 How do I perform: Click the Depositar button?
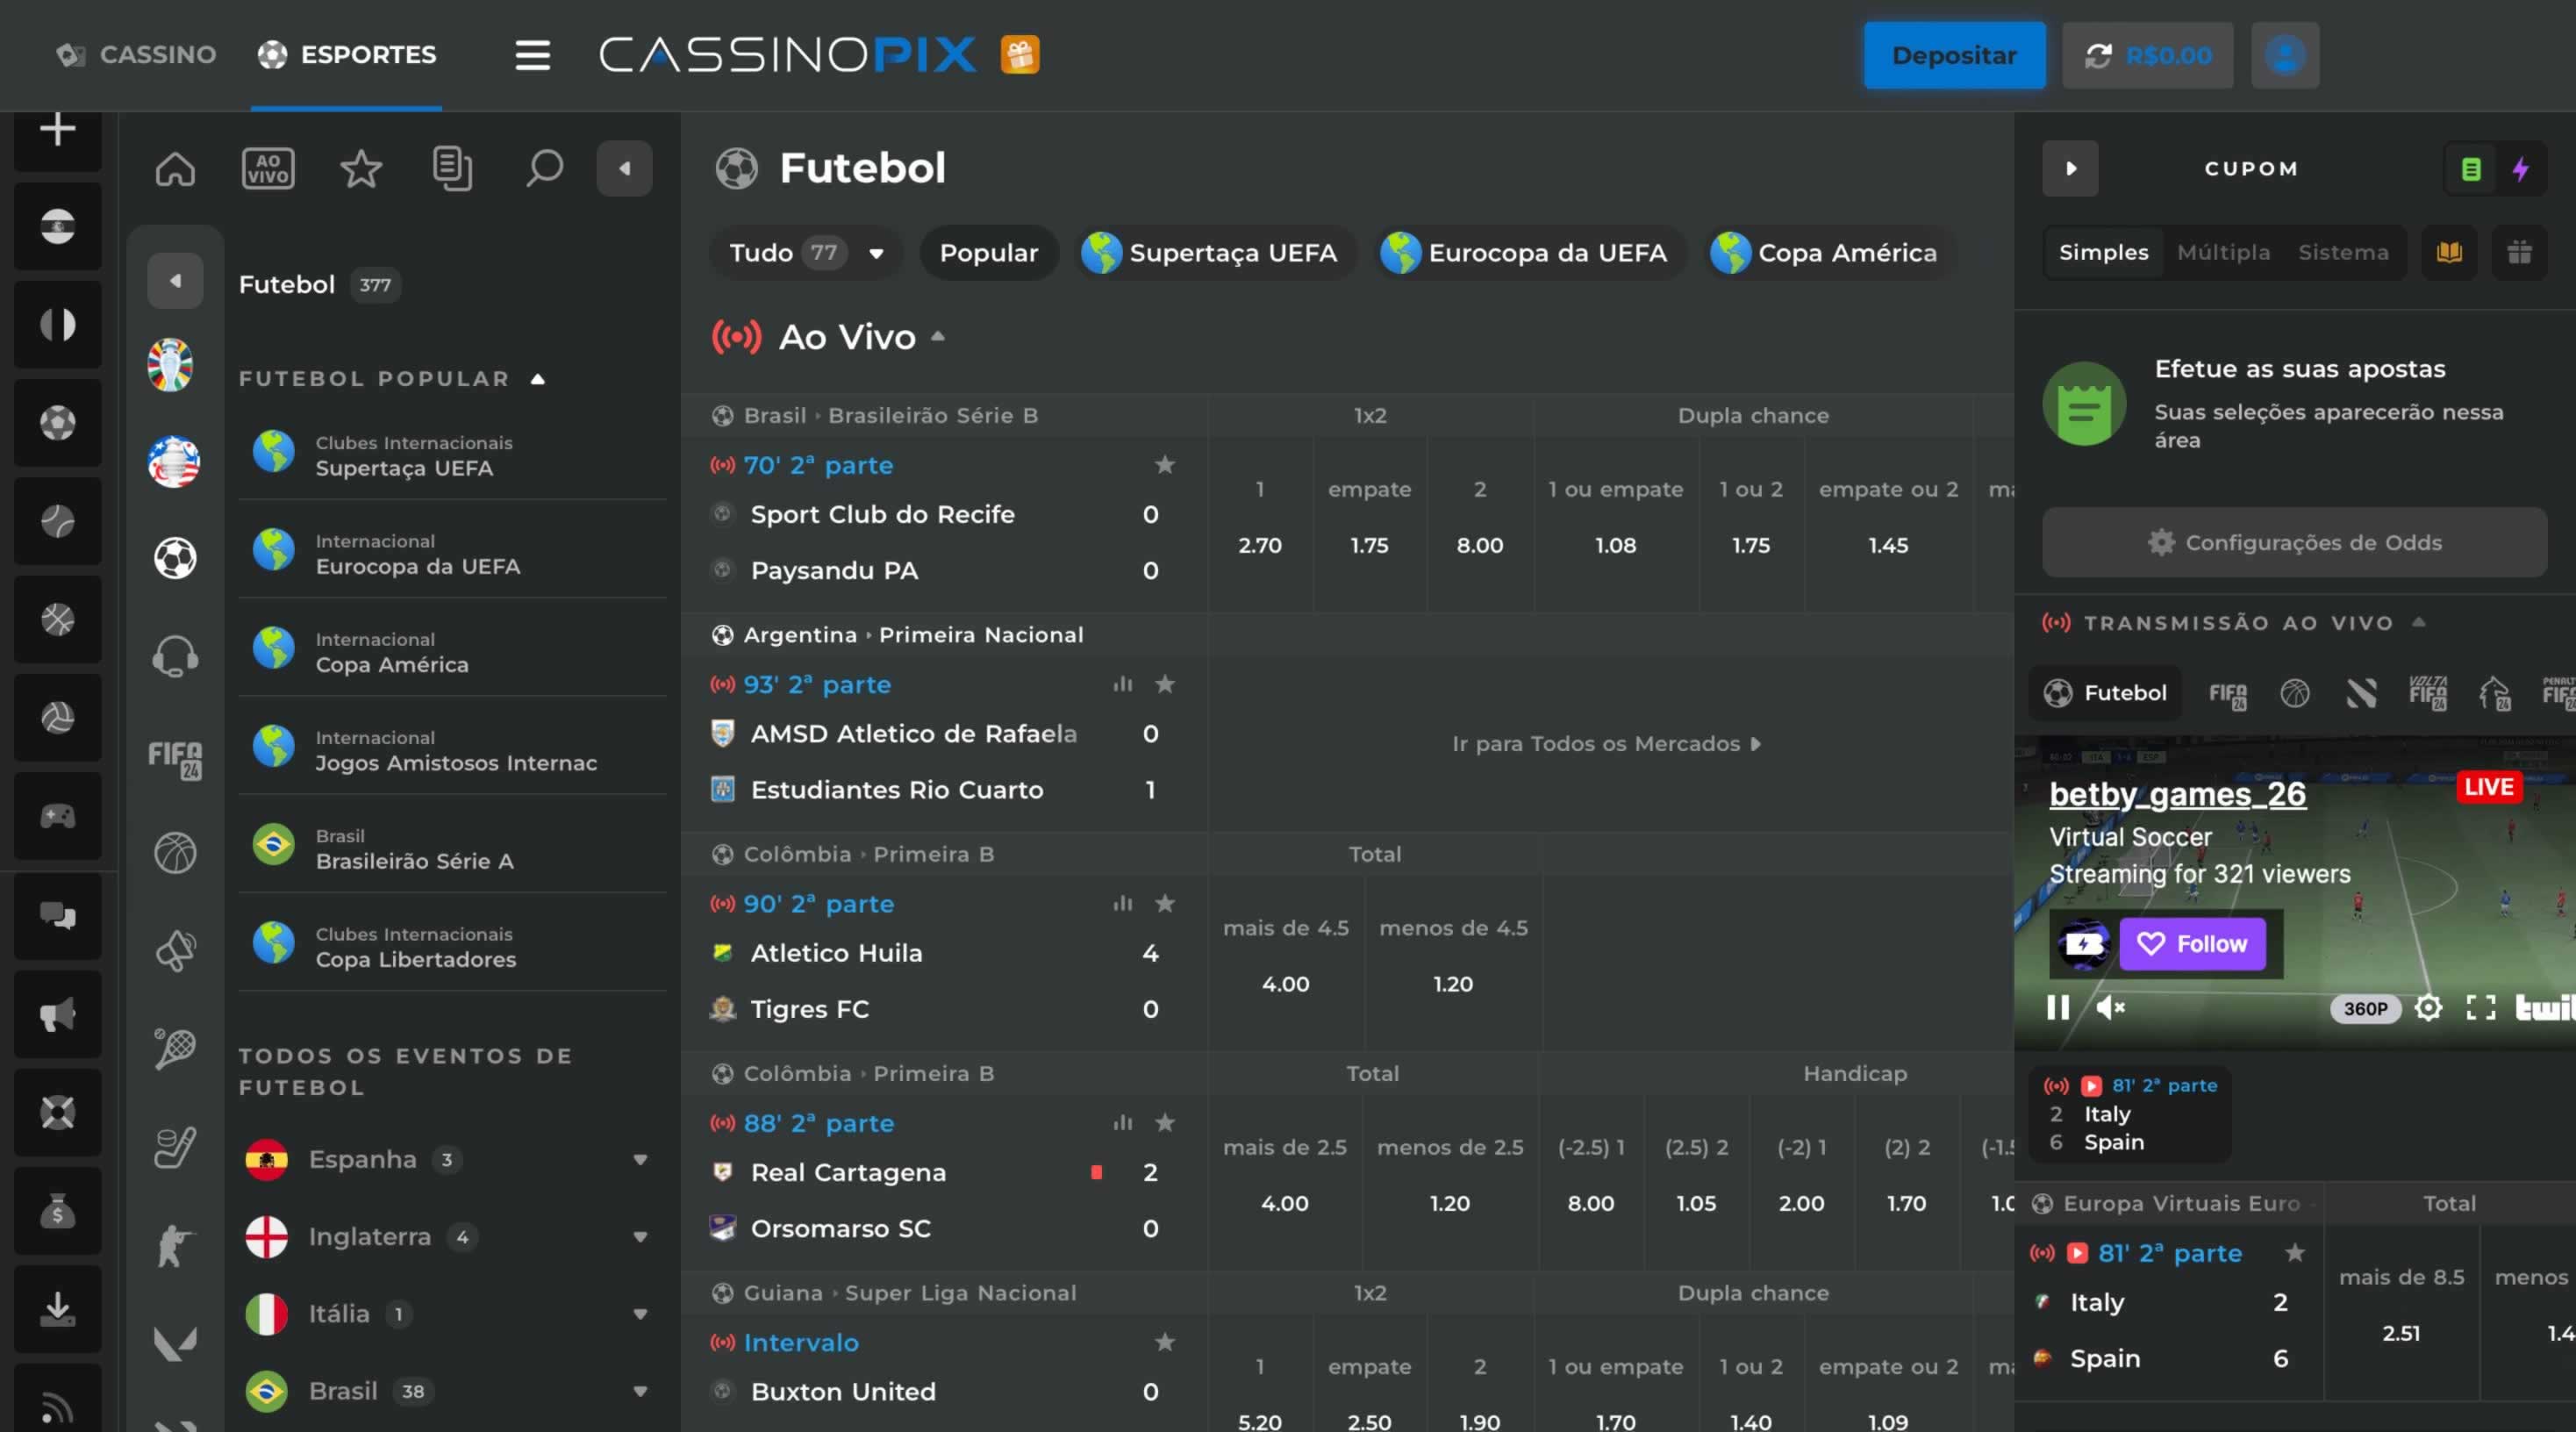point(1954,55)
